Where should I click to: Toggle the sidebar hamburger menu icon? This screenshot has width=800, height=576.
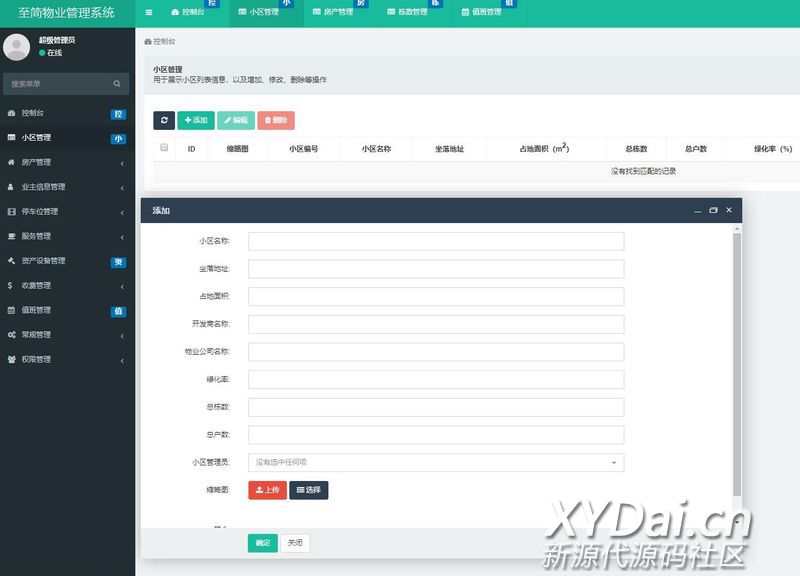[x=148, y=12]
